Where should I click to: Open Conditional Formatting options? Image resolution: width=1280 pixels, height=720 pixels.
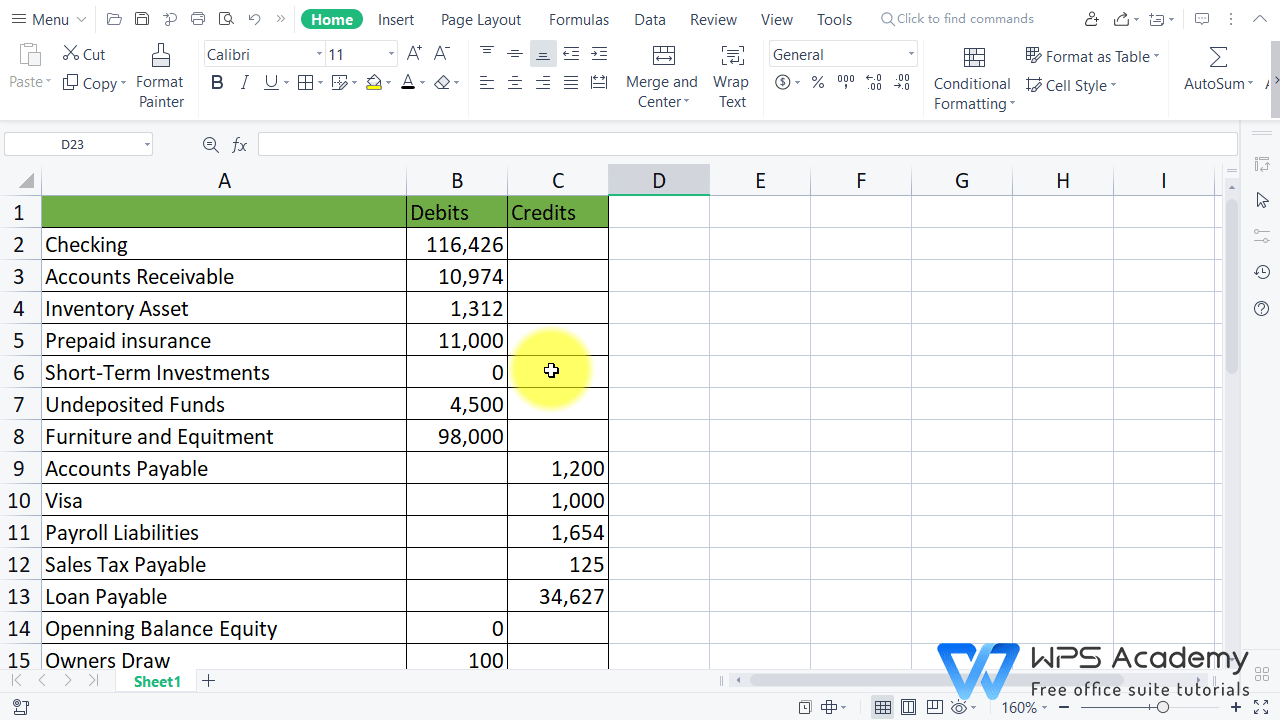pos(971,85)
